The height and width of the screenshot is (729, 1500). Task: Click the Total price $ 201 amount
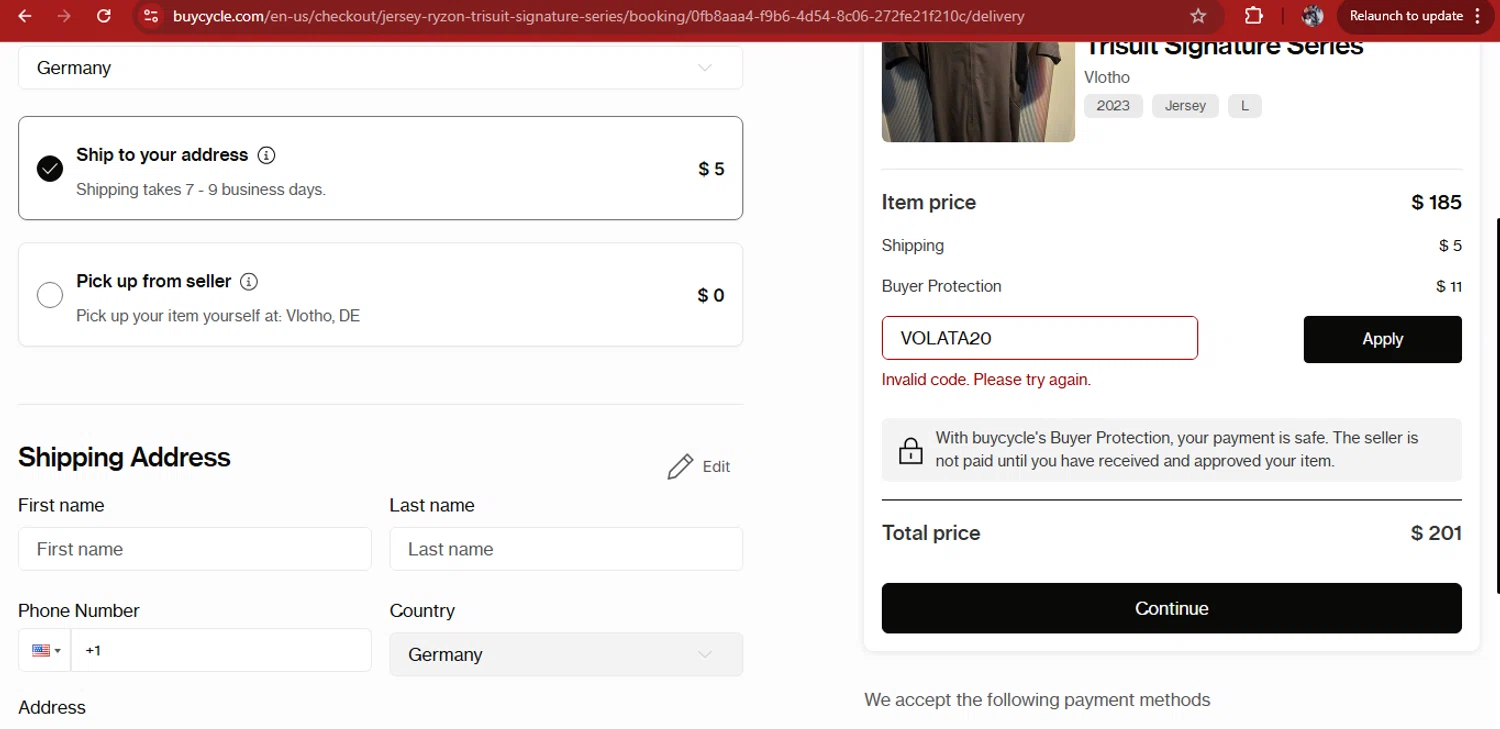[1436, 533]
